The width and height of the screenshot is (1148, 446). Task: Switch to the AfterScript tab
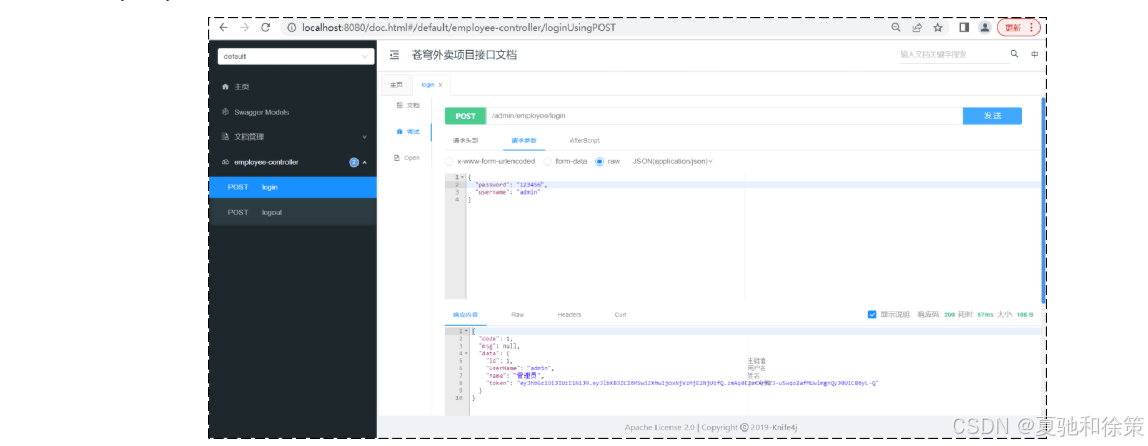585,140
